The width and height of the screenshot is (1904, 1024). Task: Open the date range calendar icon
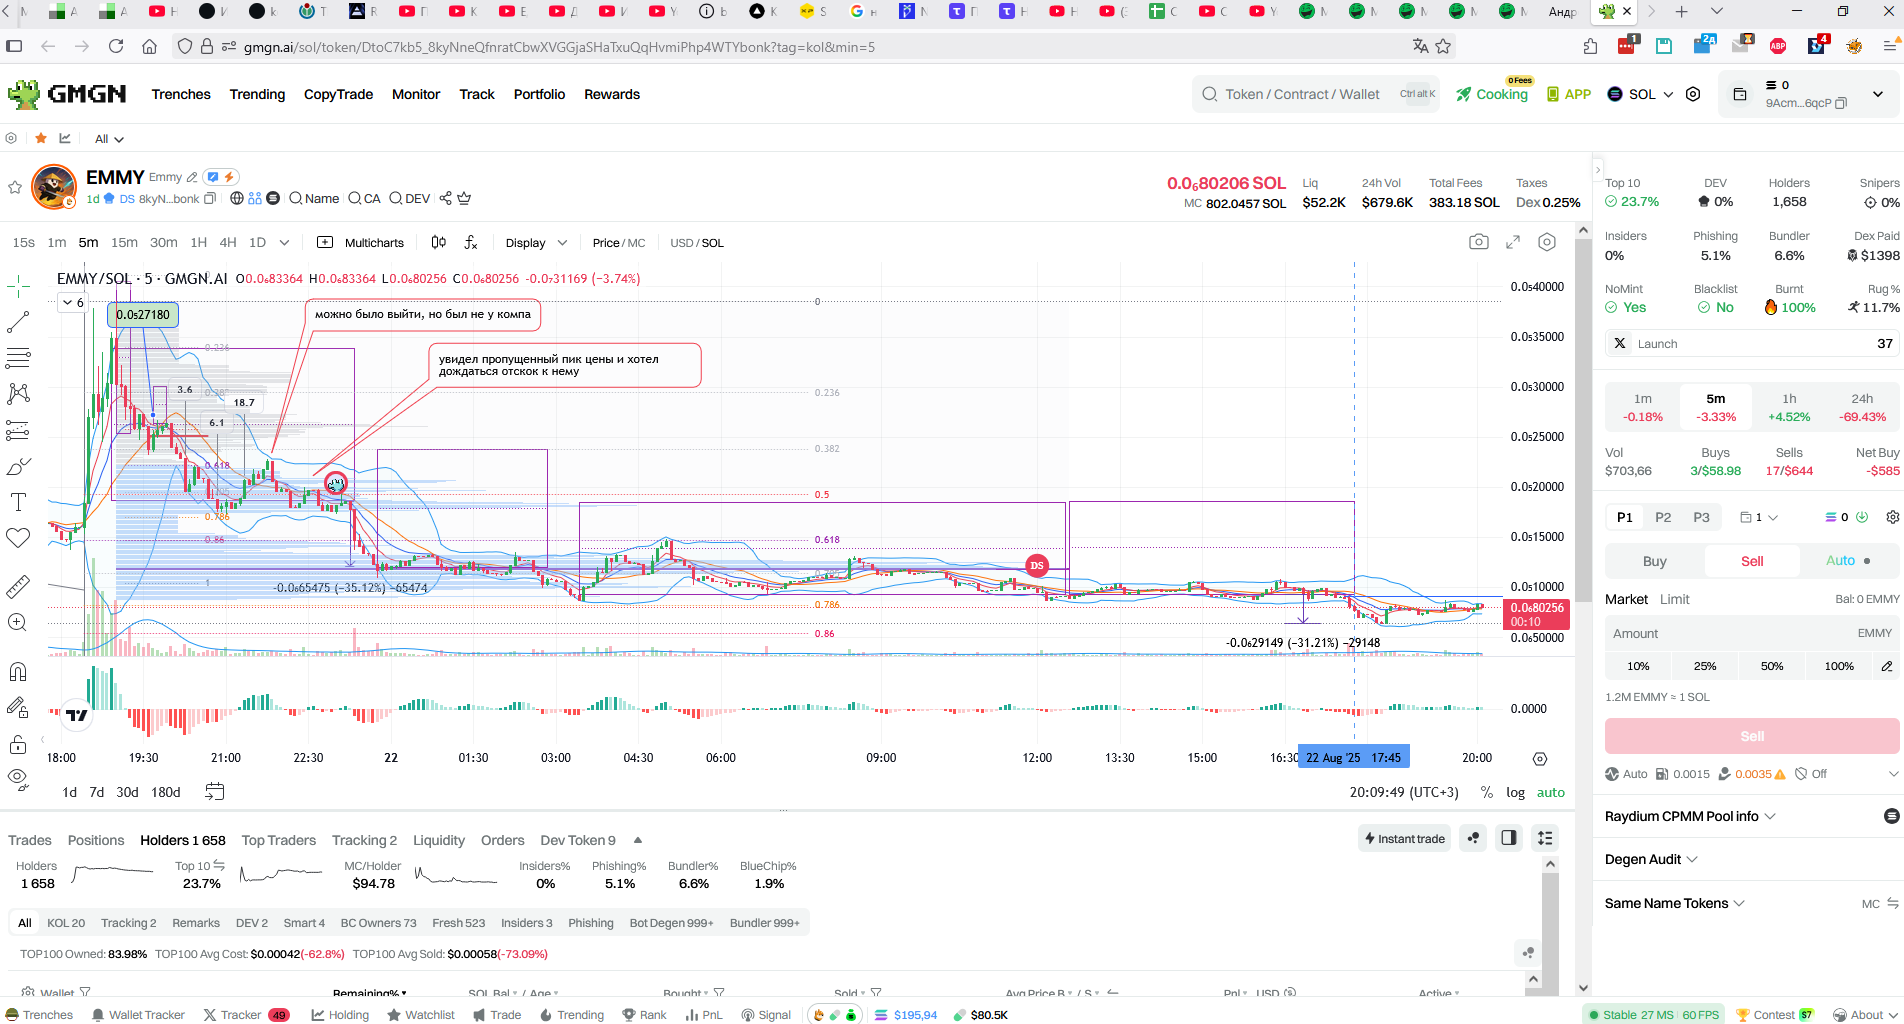coord(215,792)
